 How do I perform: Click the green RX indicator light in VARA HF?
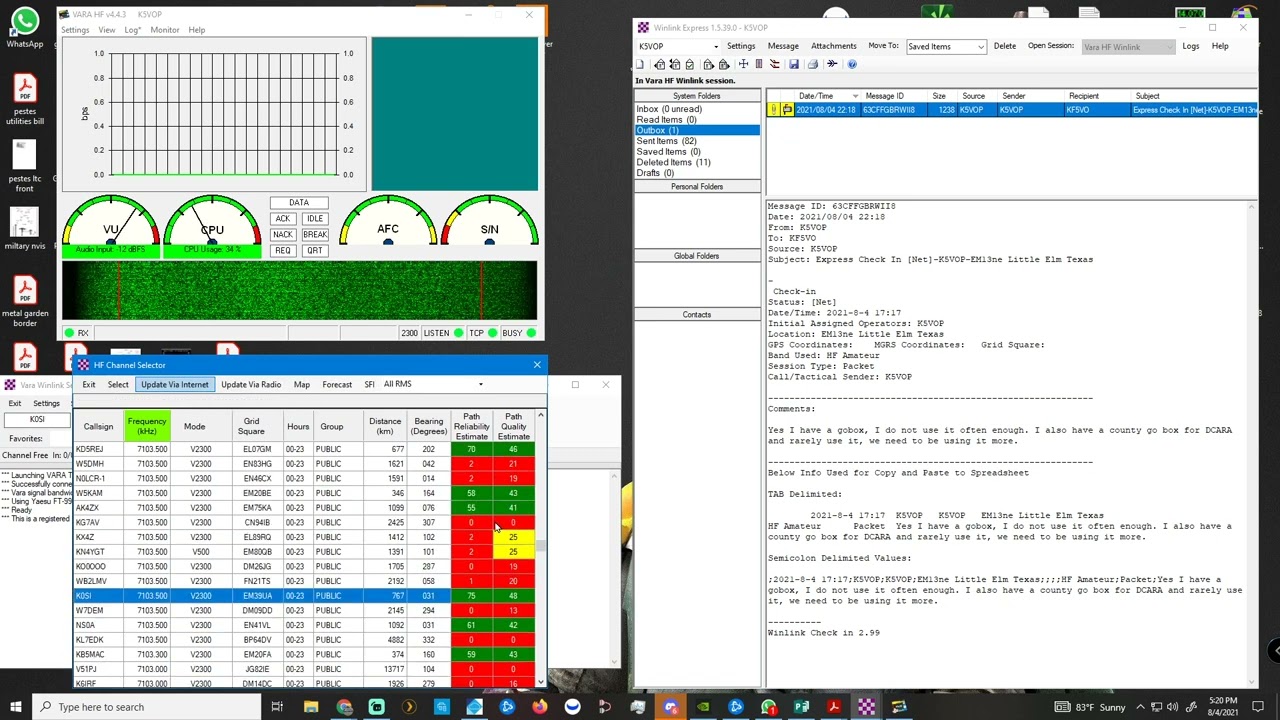click(69, 333)
